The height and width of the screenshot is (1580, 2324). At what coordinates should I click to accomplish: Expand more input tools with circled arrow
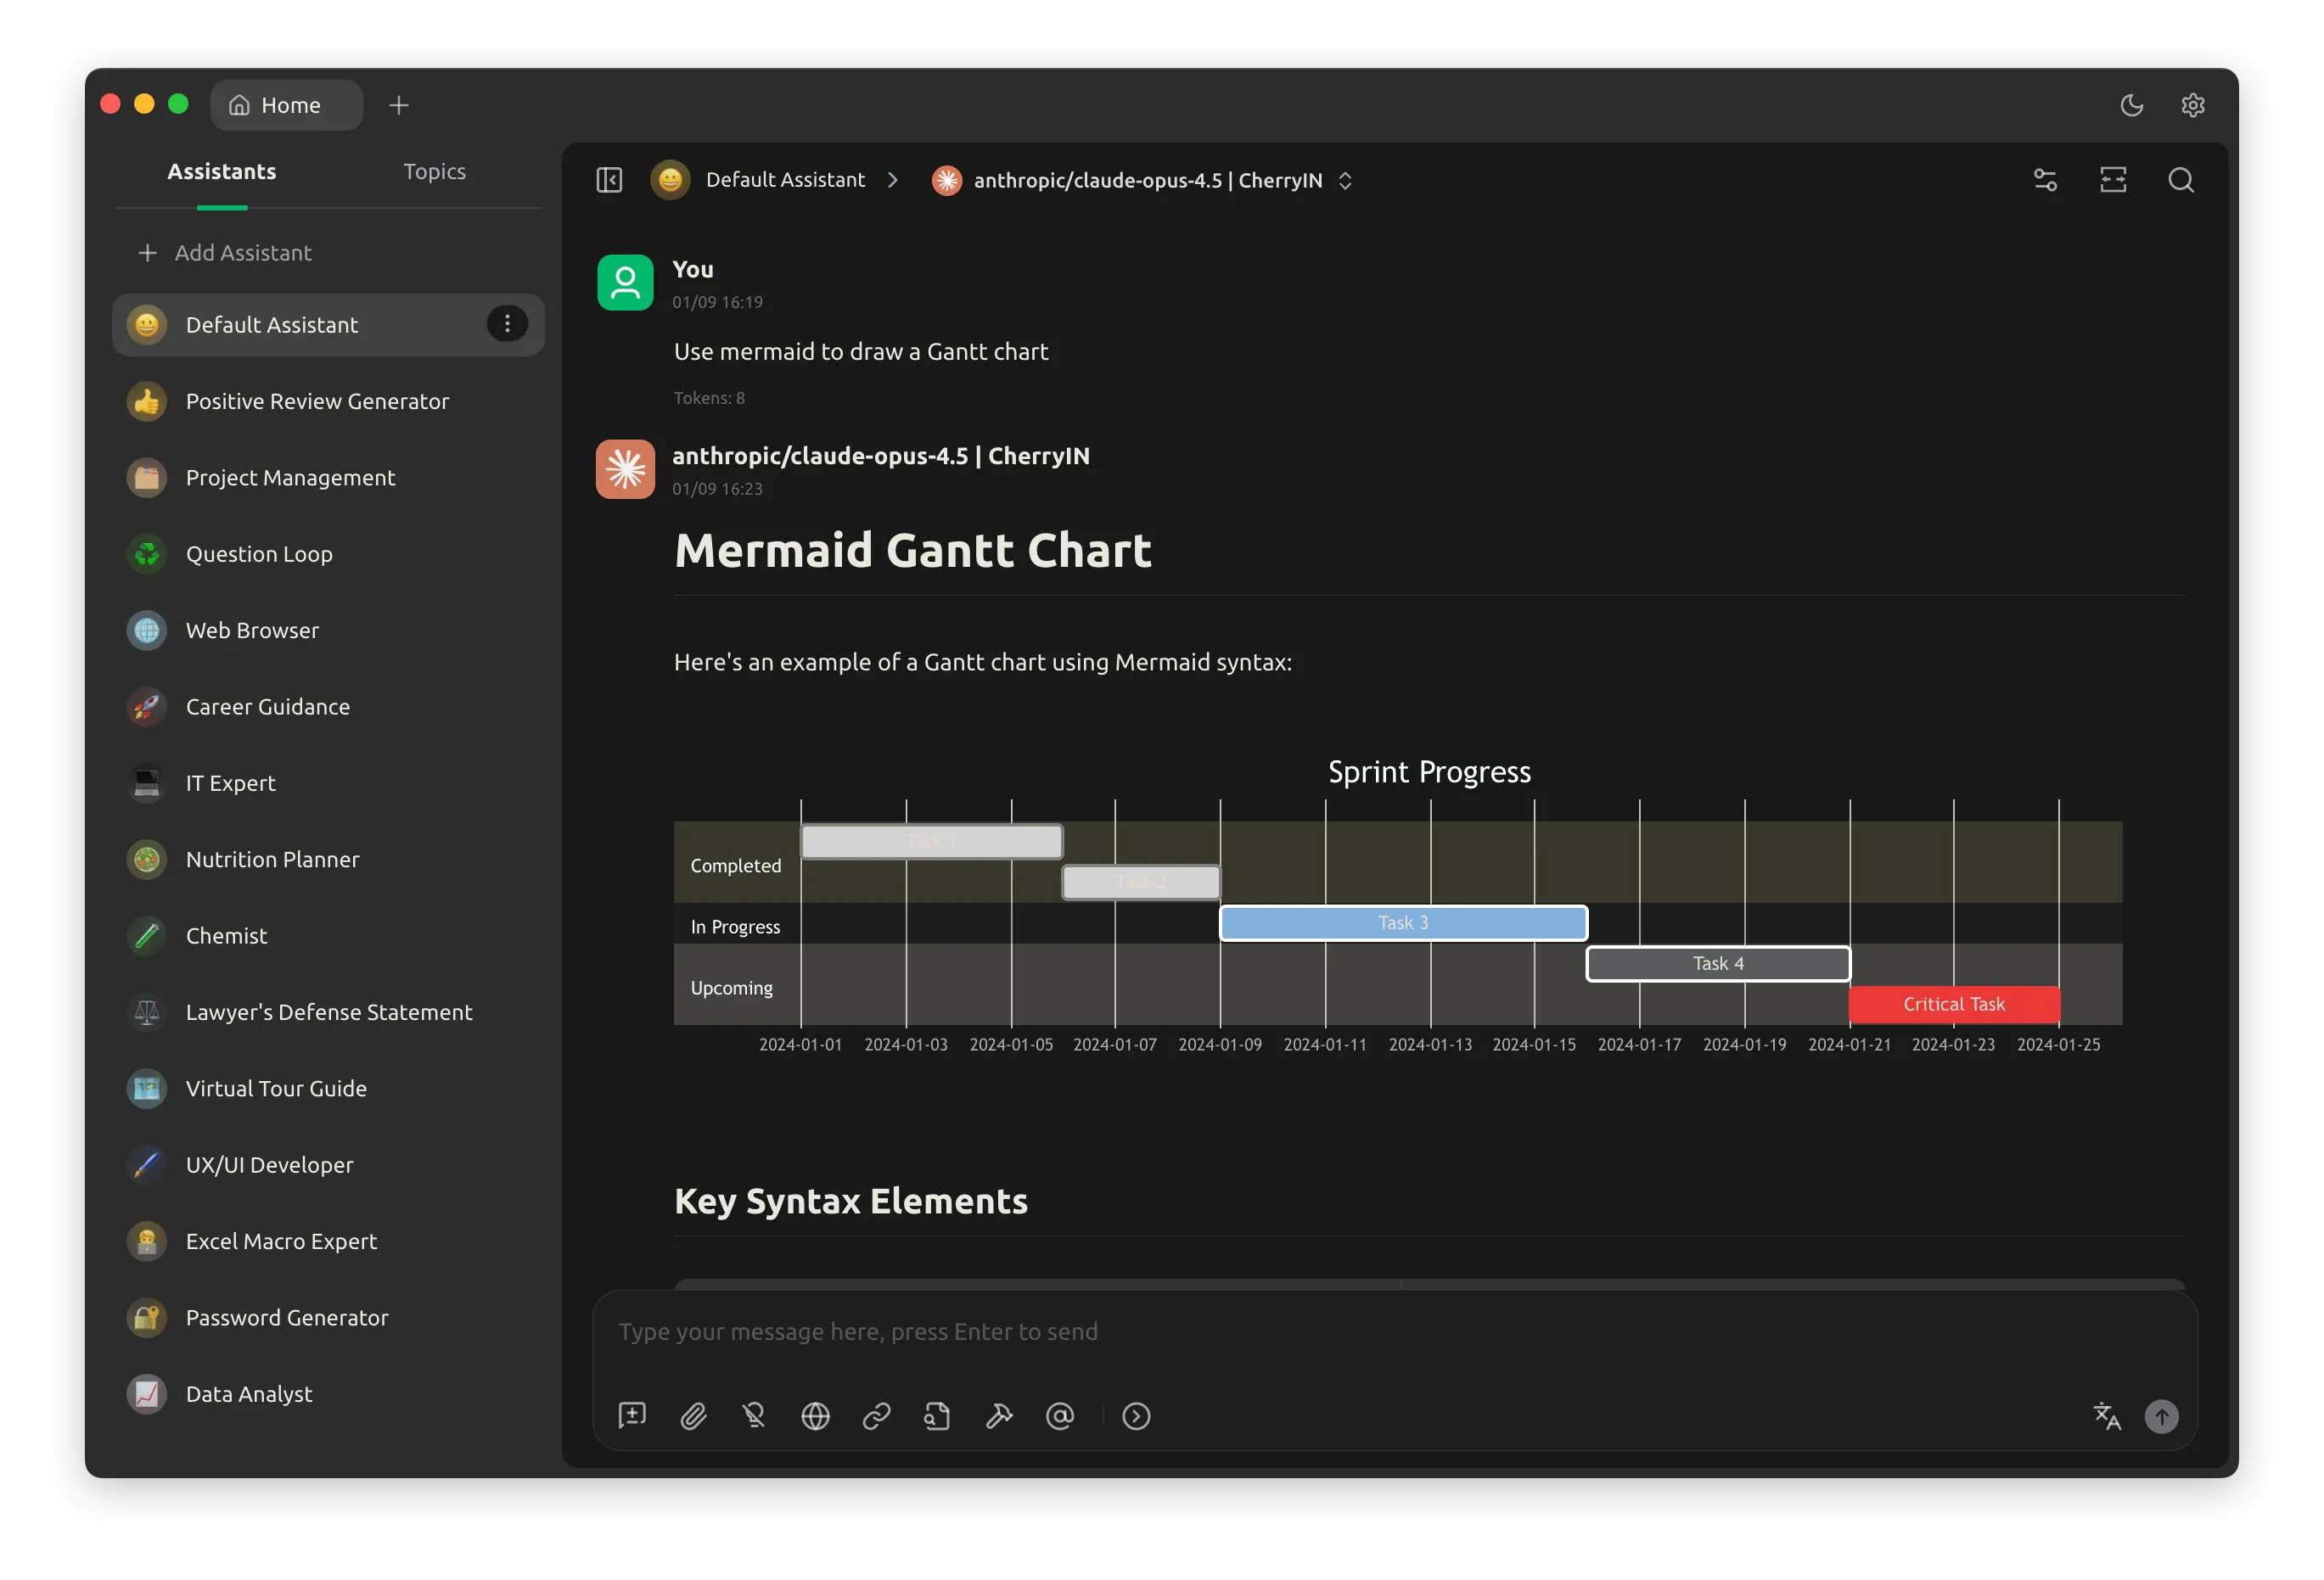point(1136,1416)
